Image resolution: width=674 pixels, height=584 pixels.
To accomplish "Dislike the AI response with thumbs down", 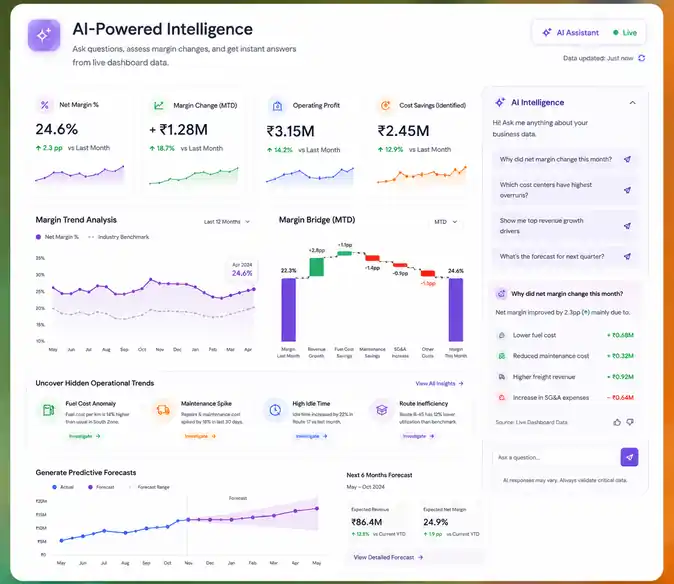I will click(630, 422).
